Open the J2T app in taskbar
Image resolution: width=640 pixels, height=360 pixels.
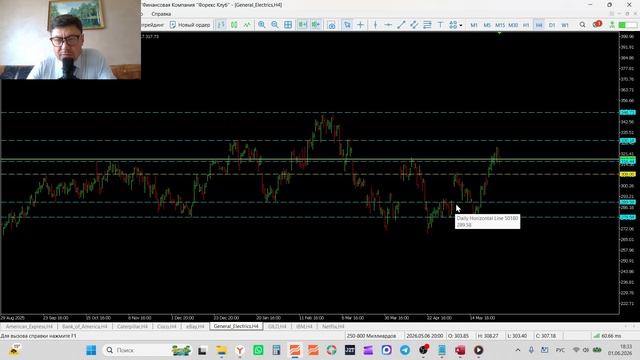pyautogui.click(x=350, y=350)
